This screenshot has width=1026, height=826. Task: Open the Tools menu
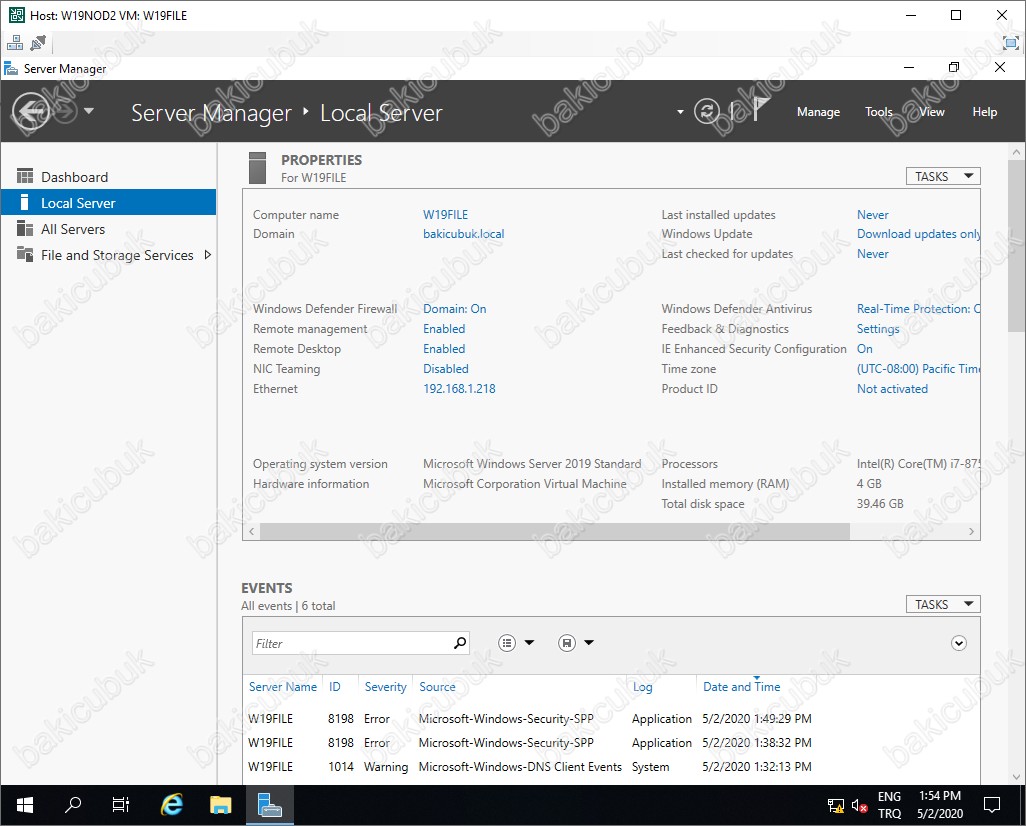(x=878, y=112)
